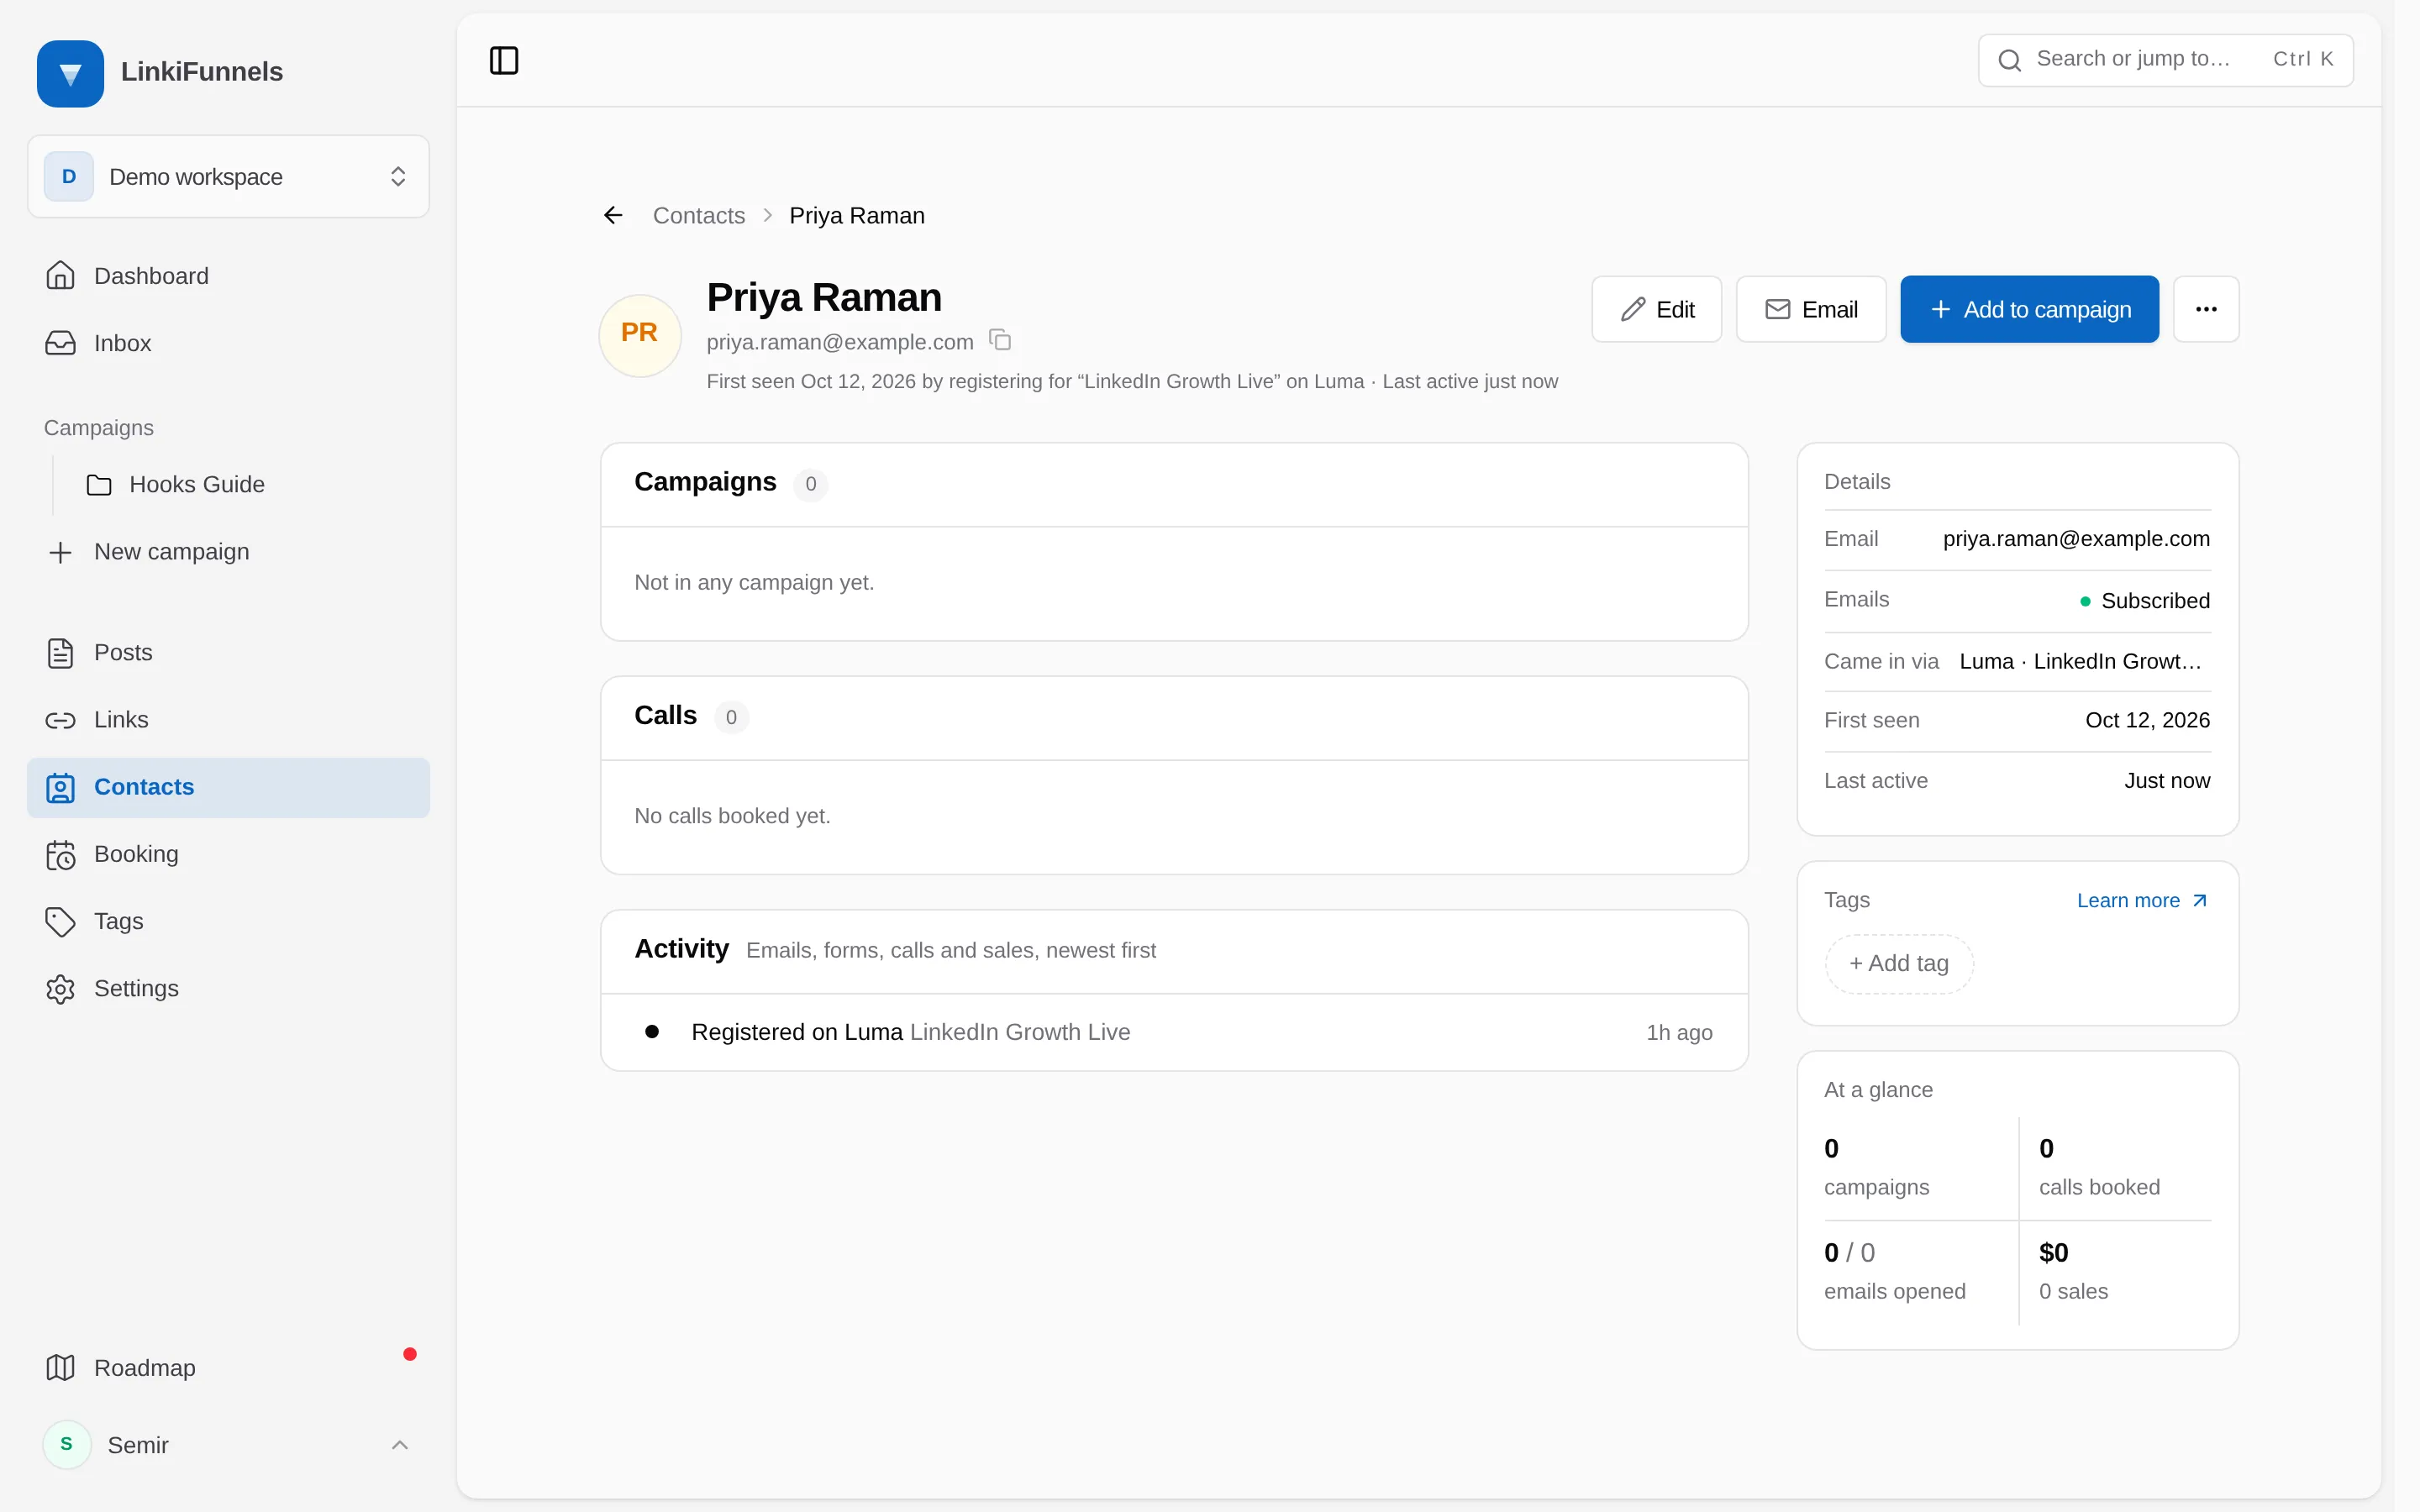Click the Calls count badge
2420x1512 pixels.
pyautogui.click(x=731, y=717)
